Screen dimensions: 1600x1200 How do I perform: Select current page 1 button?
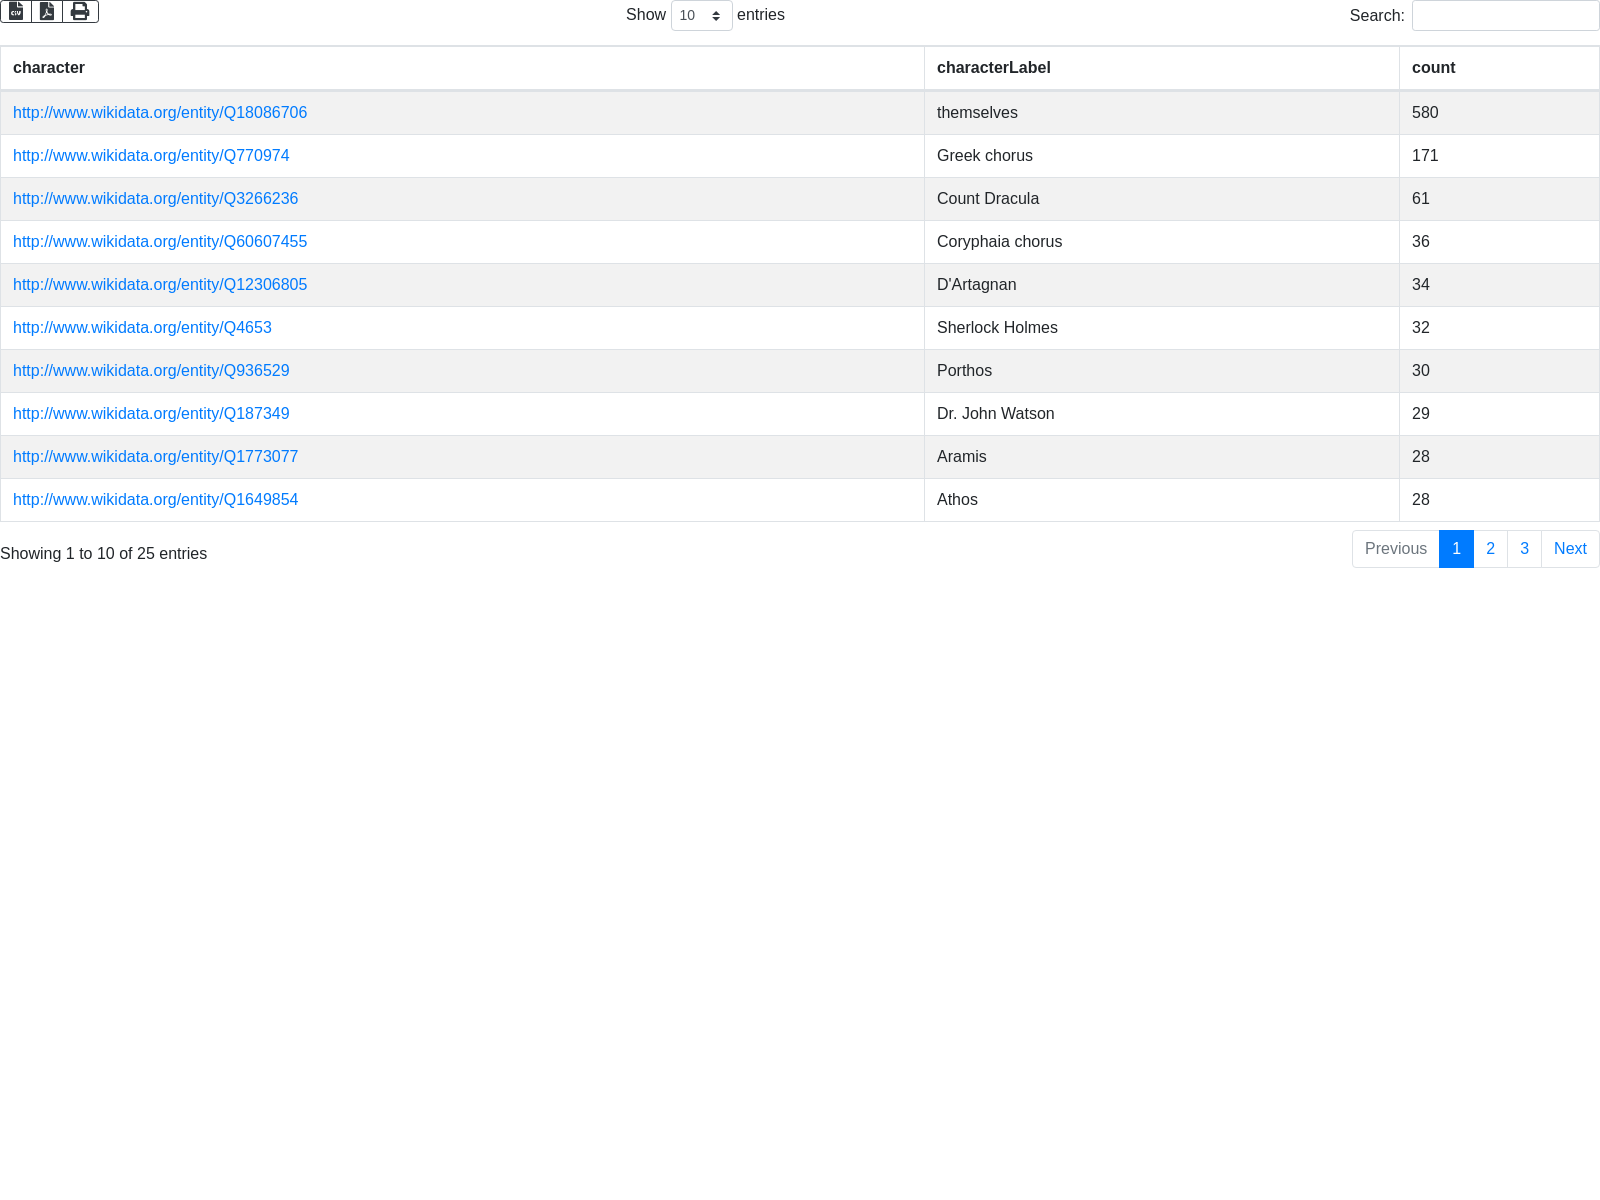(x=1456, y=549)
